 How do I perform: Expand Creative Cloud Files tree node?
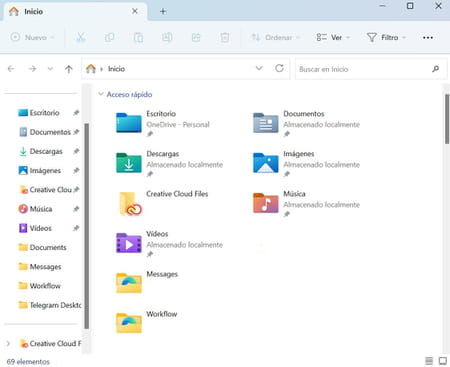[x=8, y=343]
